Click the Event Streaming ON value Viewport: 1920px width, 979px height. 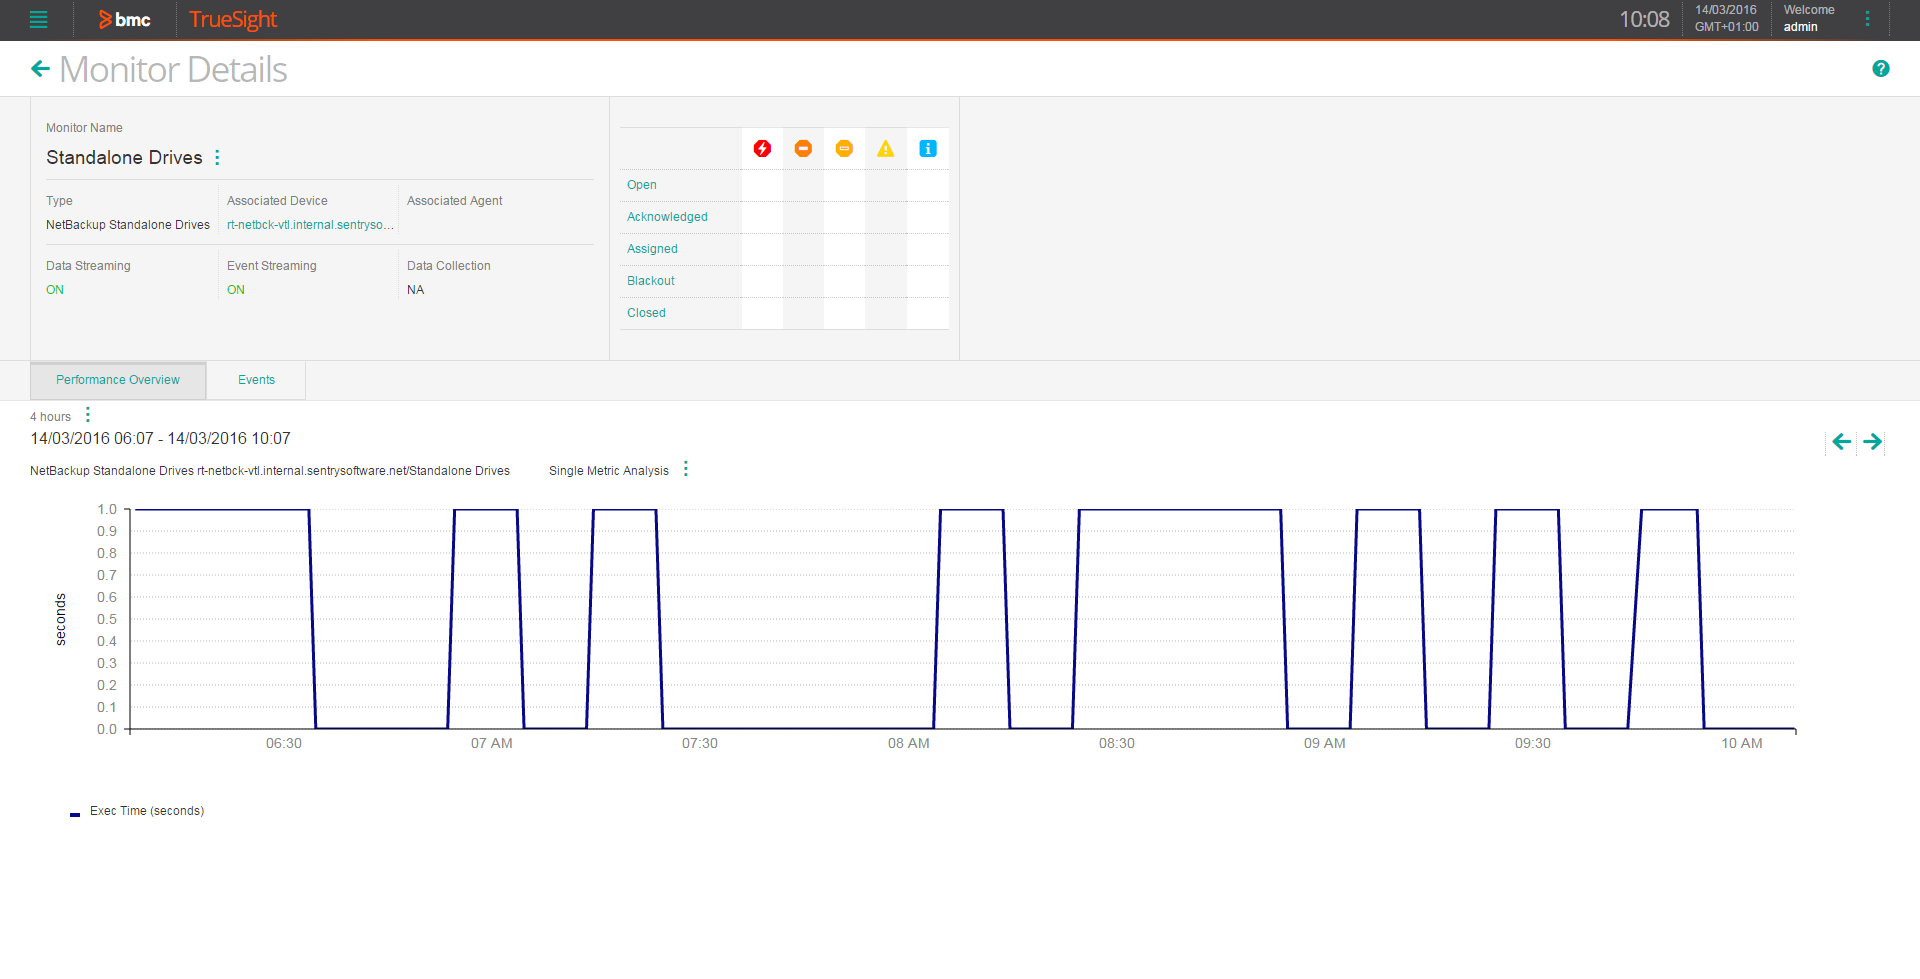(x=236, y=290)
